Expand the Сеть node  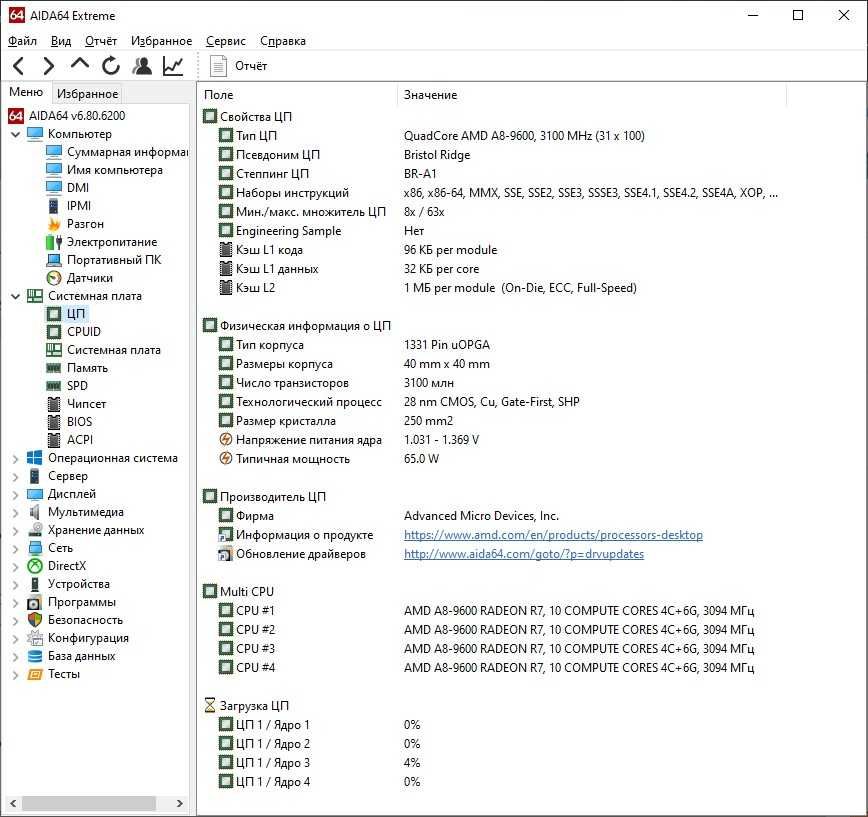point(16,549)
